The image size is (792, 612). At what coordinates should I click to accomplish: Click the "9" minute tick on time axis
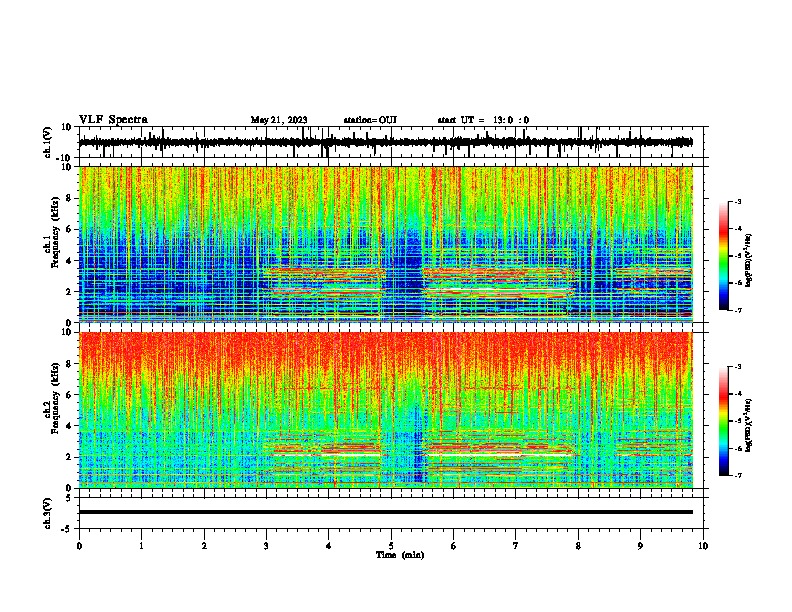coord(640,546)
